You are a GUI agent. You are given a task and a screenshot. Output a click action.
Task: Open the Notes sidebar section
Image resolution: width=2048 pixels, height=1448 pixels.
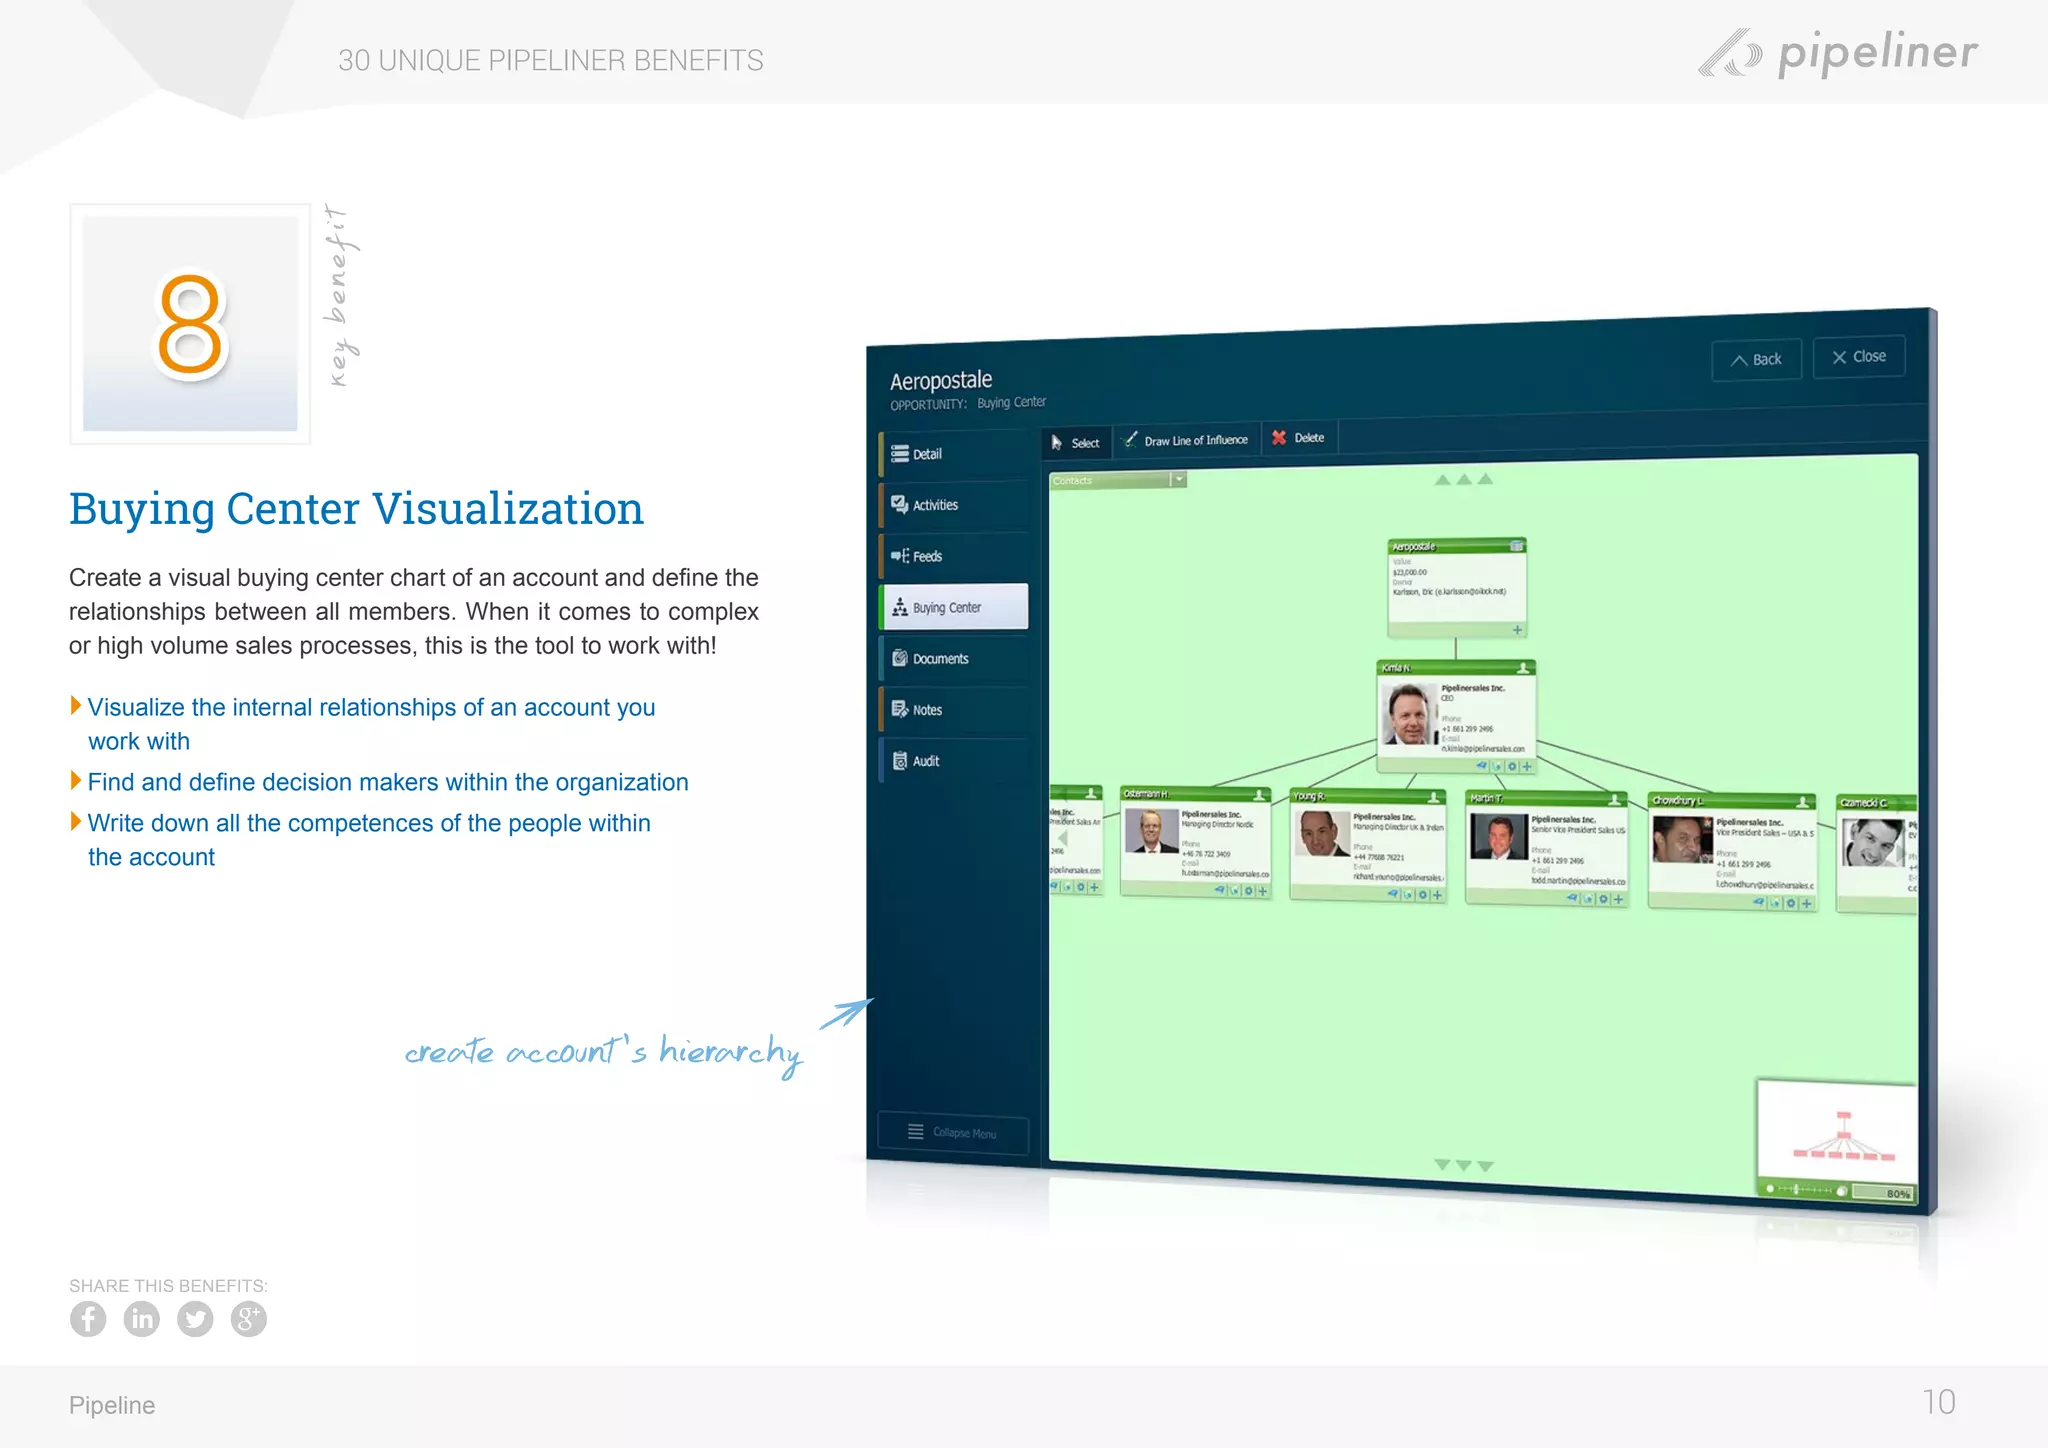tap(955, 710)
